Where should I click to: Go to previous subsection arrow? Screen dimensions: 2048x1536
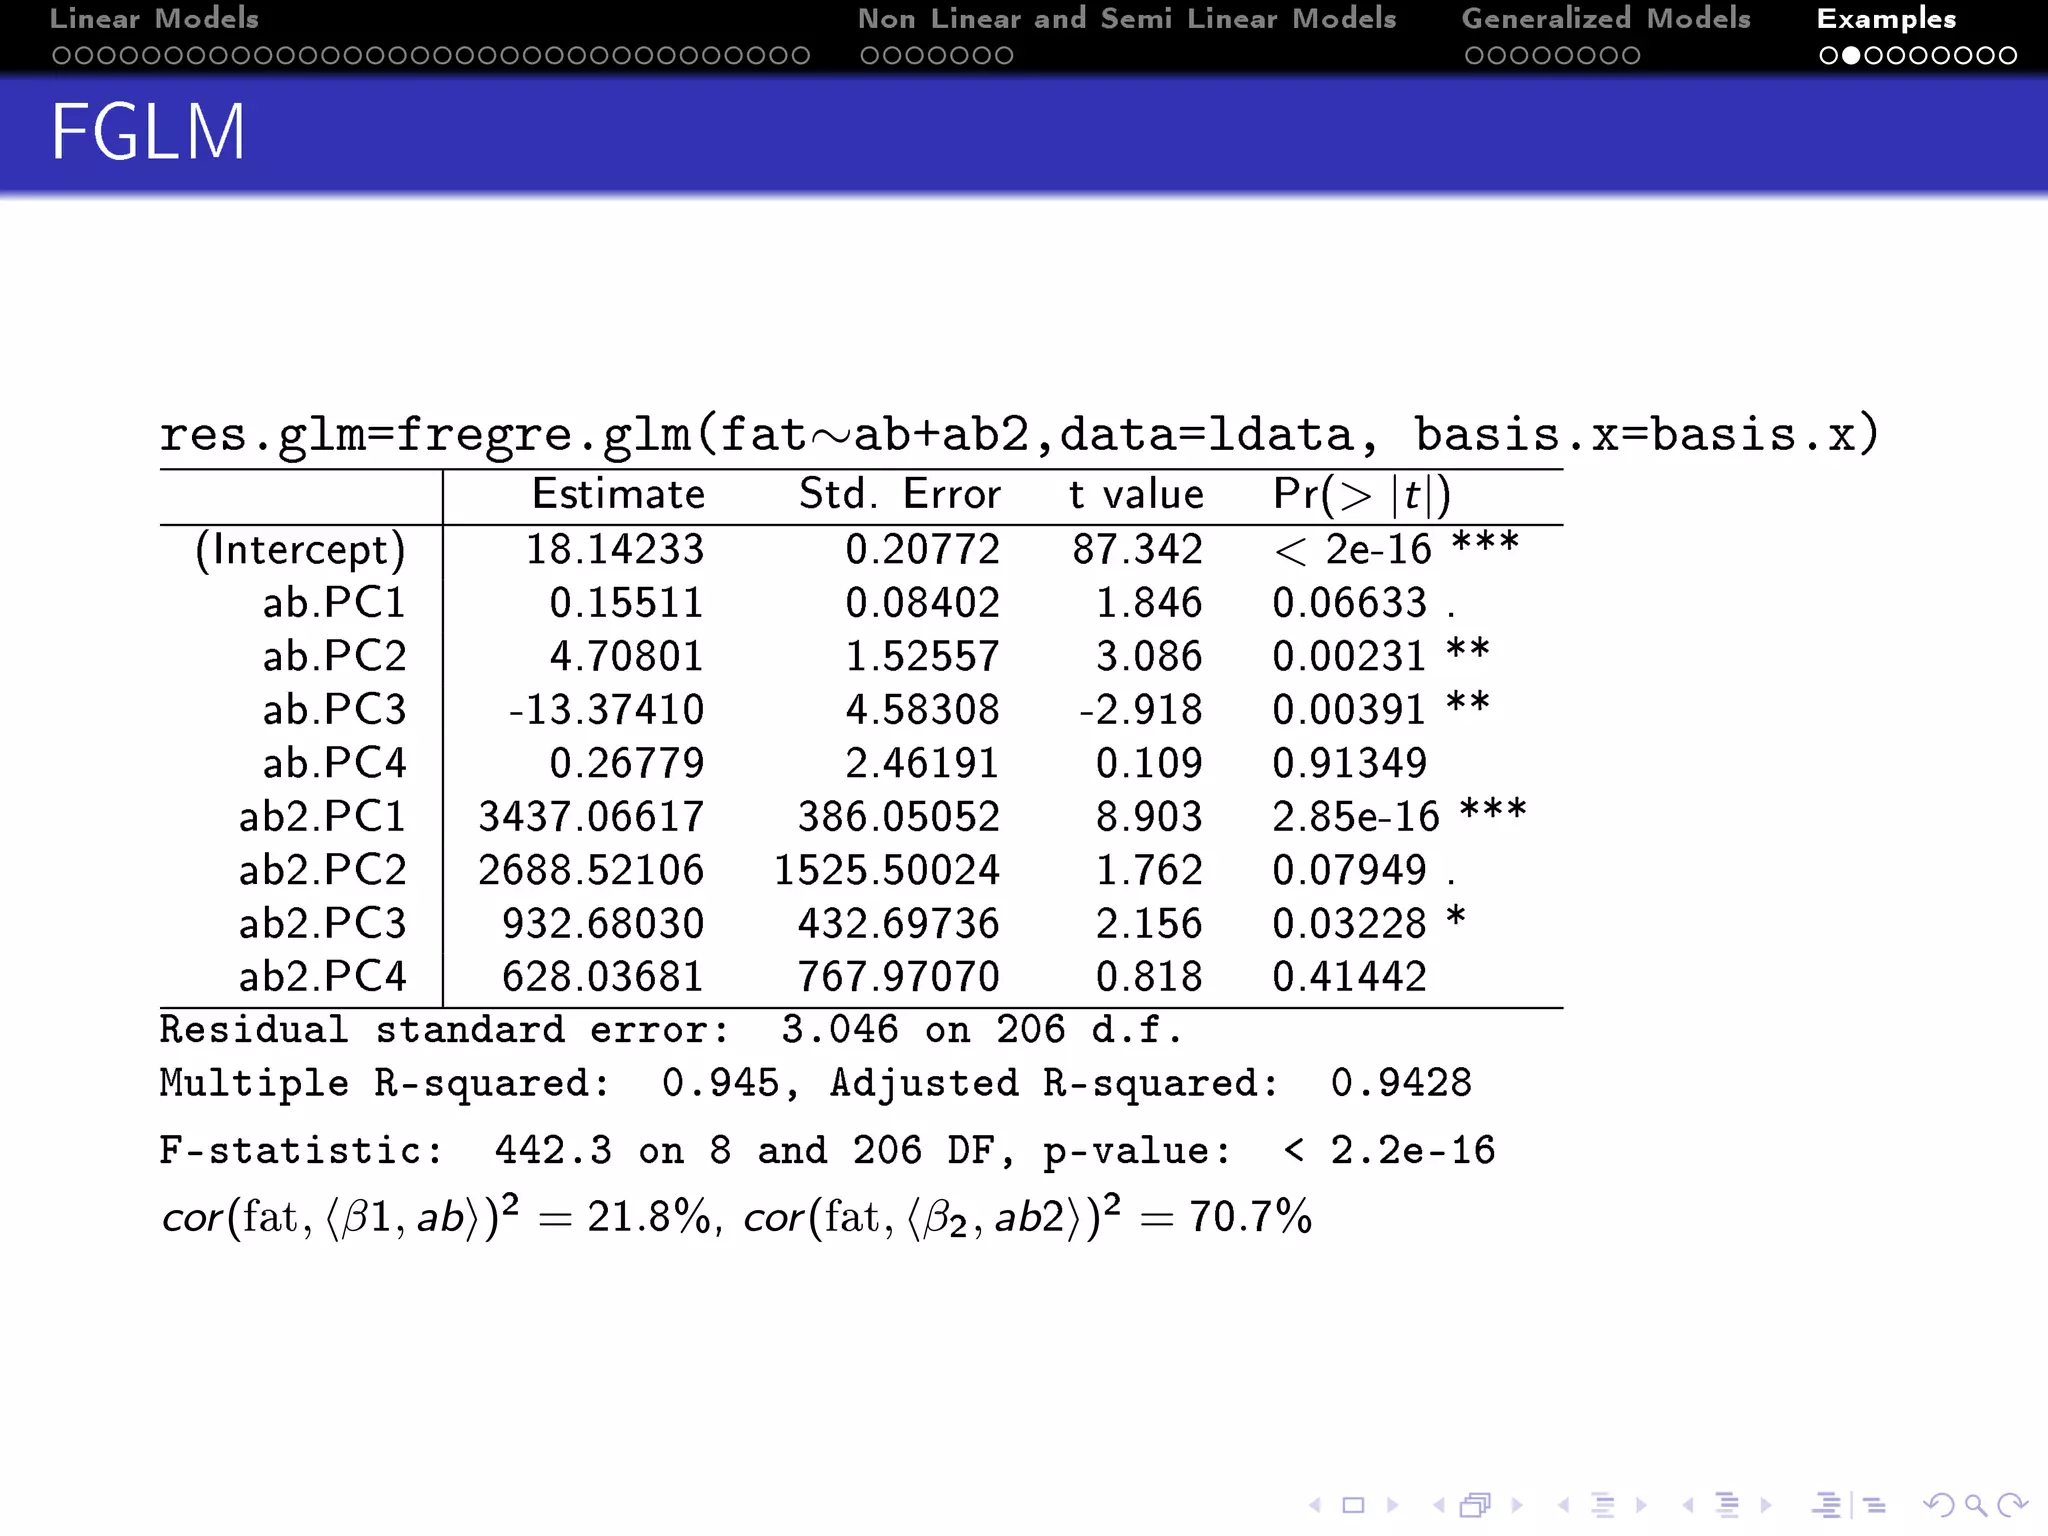pos(1564,1505)
